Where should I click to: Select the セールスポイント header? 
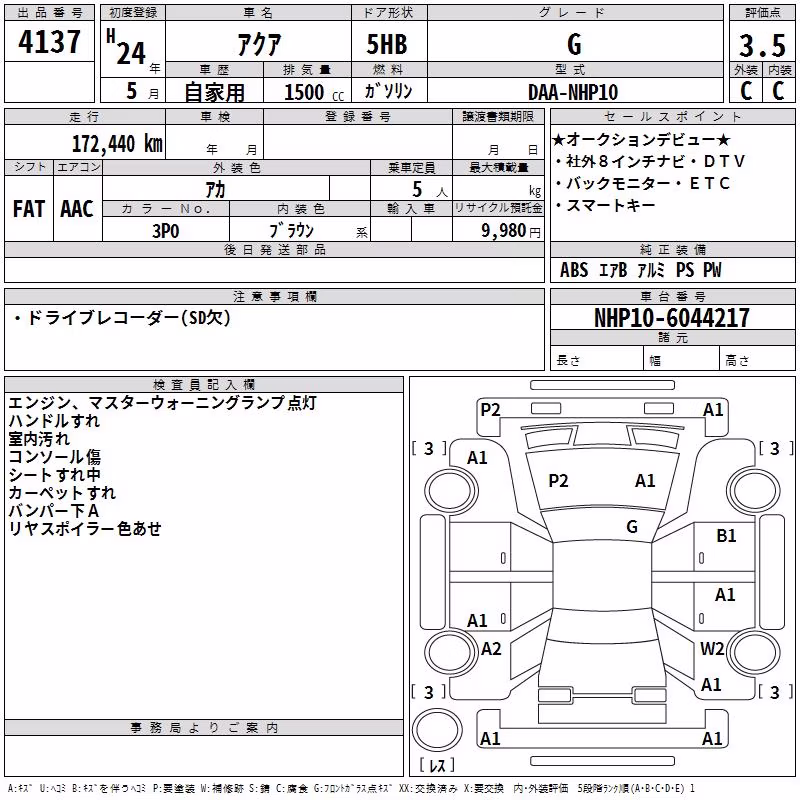(672, 116)
